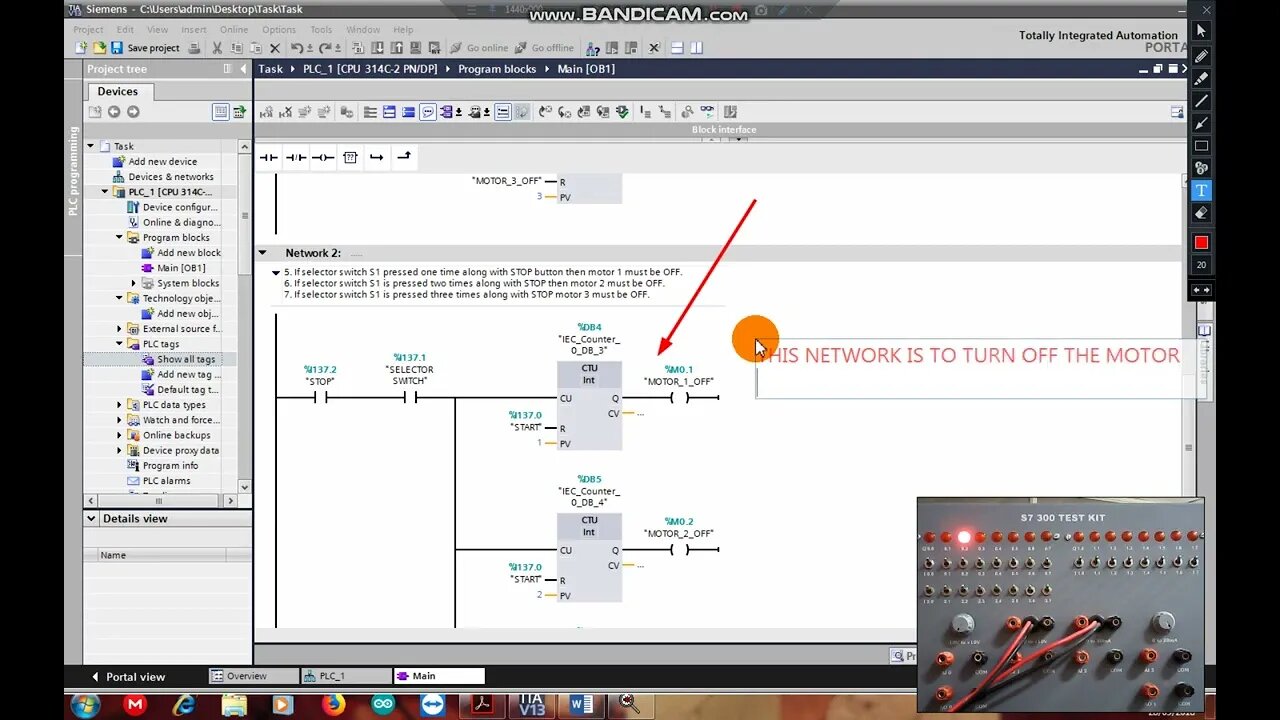Collapse the Details view panel
The image size is (1280, 720).
(x=91, y=519)
